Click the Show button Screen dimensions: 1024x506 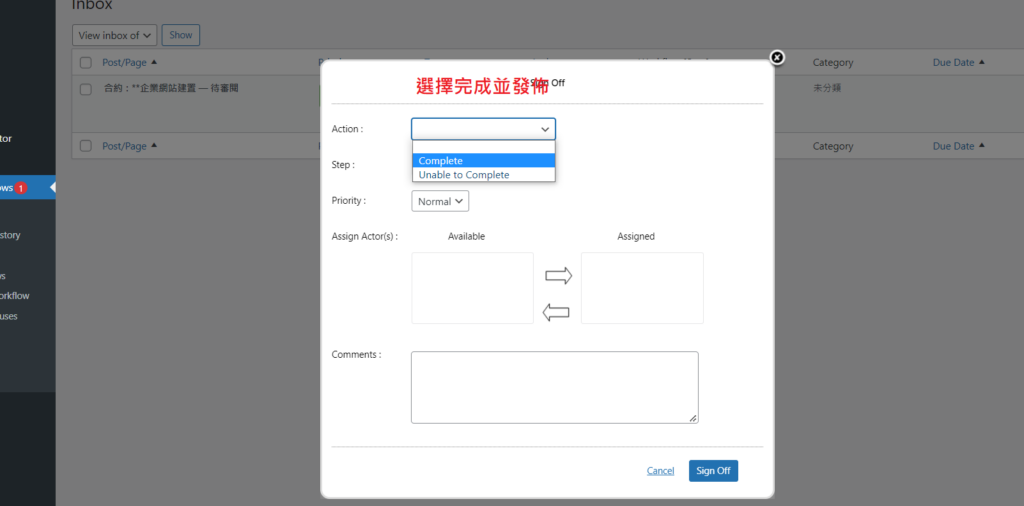180,35
